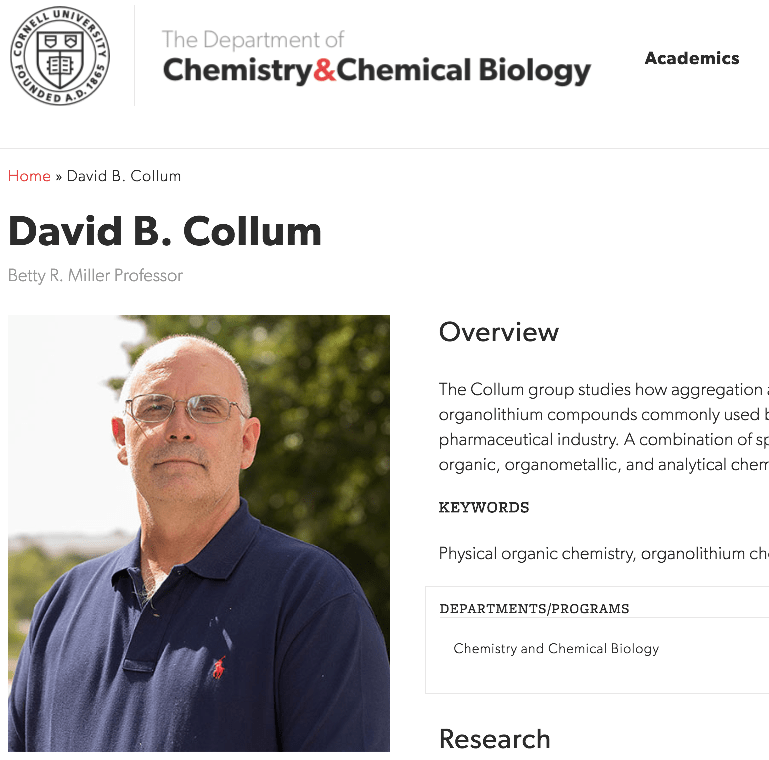The height and width of the screenshot is (760, 769).
Task: Click the large David B. Collum heading
Action: tap(165, 231)
